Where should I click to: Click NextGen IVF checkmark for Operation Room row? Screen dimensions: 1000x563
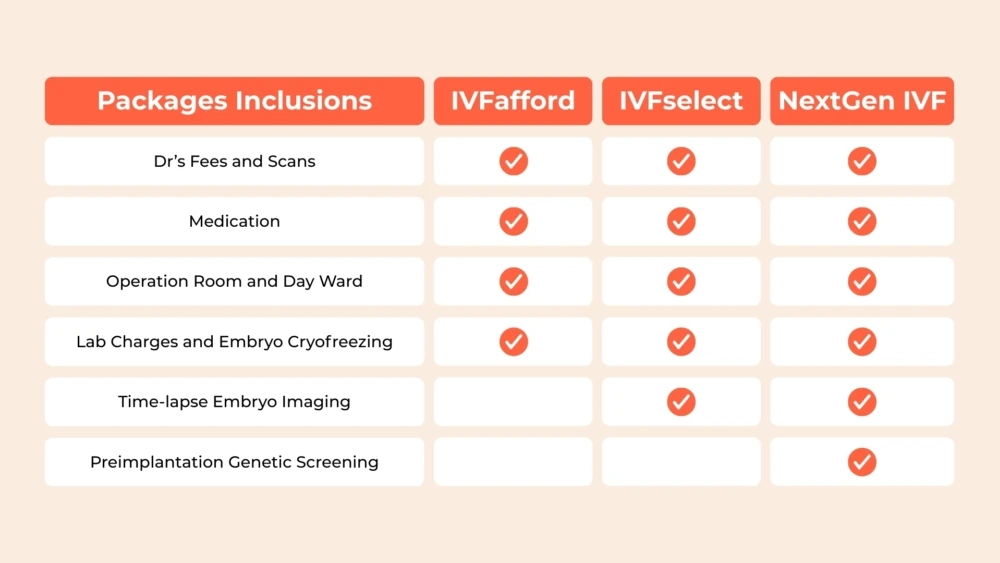pos(862,281)
